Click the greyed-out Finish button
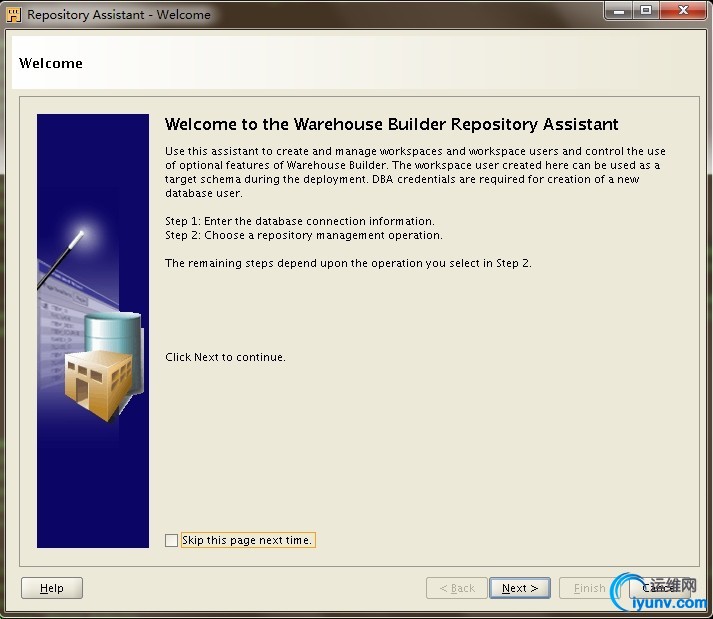The width and height of the screenshot is (713, 619). point(587,588)
